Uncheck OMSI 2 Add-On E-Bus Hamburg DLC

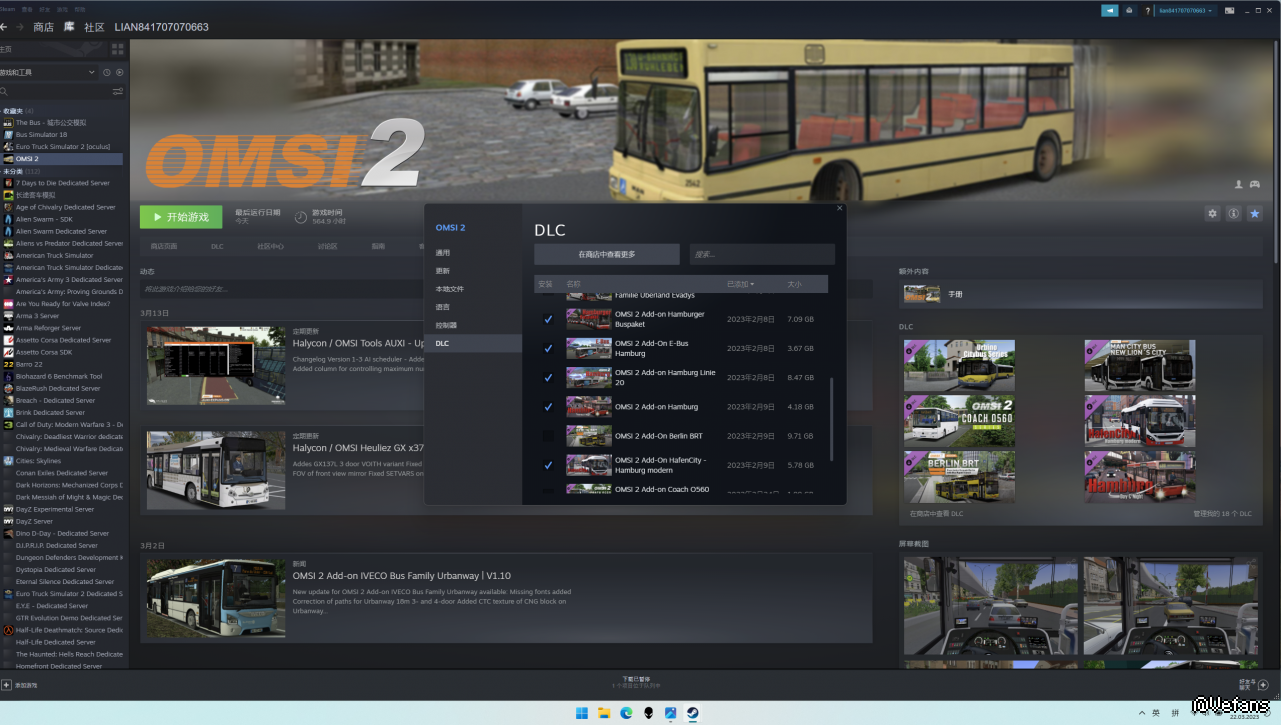(548, 348)
